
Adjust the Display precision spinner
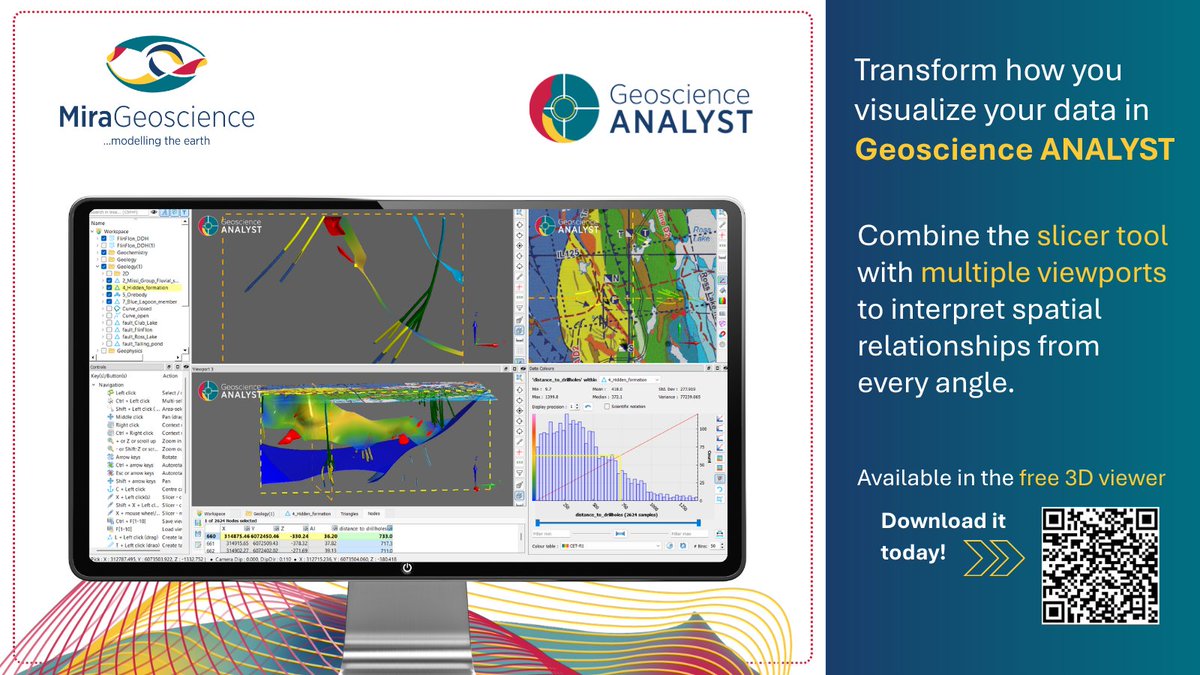click(x=574, y=406)
